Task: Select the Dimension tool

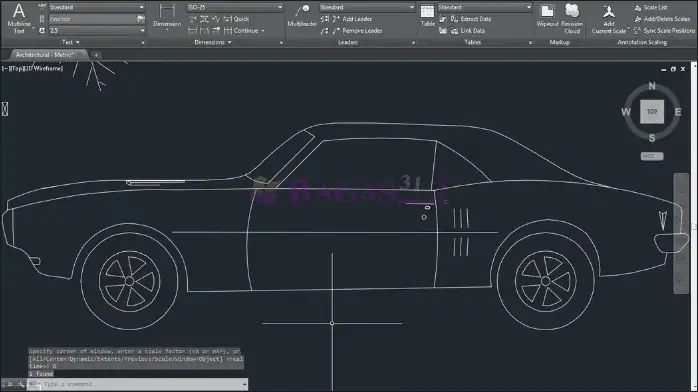Action: (x=167, y=17)
